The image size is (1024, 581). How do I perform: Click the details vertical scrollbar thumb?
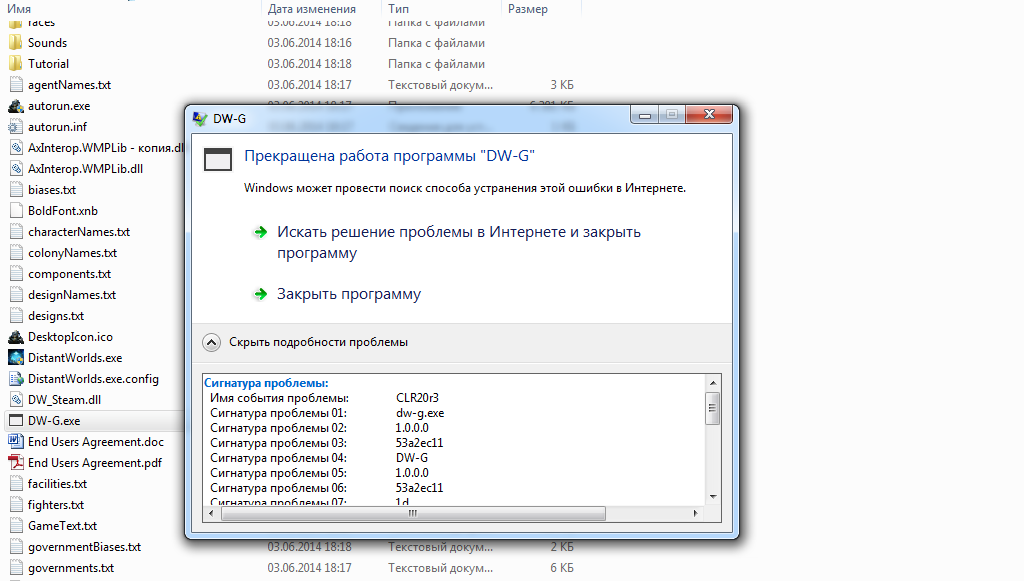712,409
